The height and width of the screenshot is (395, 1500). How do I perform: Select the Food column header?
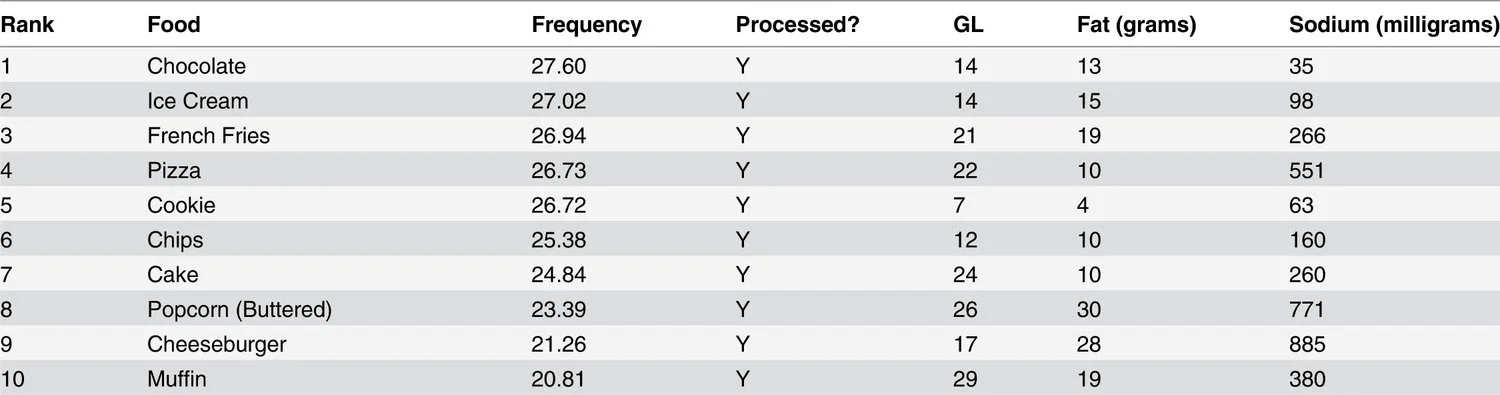coord(173,25)
